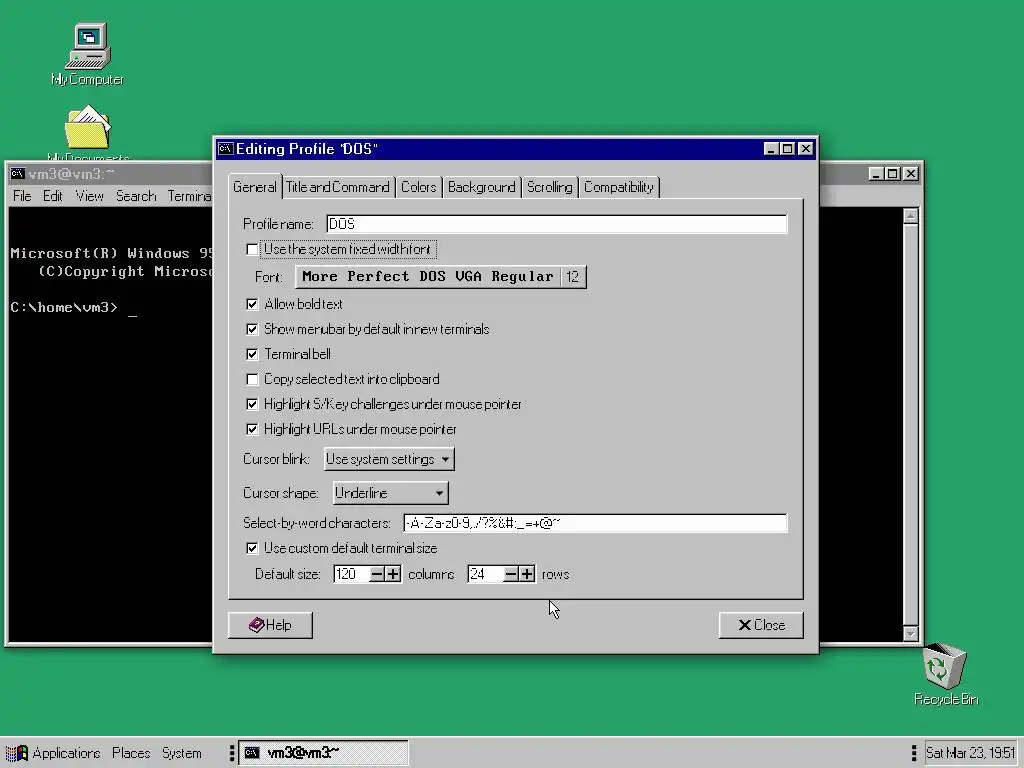This screenshot has width=1024, height=768.
Task: Toggle 'Use custom default terminal size'
Action: click(252, 548)
